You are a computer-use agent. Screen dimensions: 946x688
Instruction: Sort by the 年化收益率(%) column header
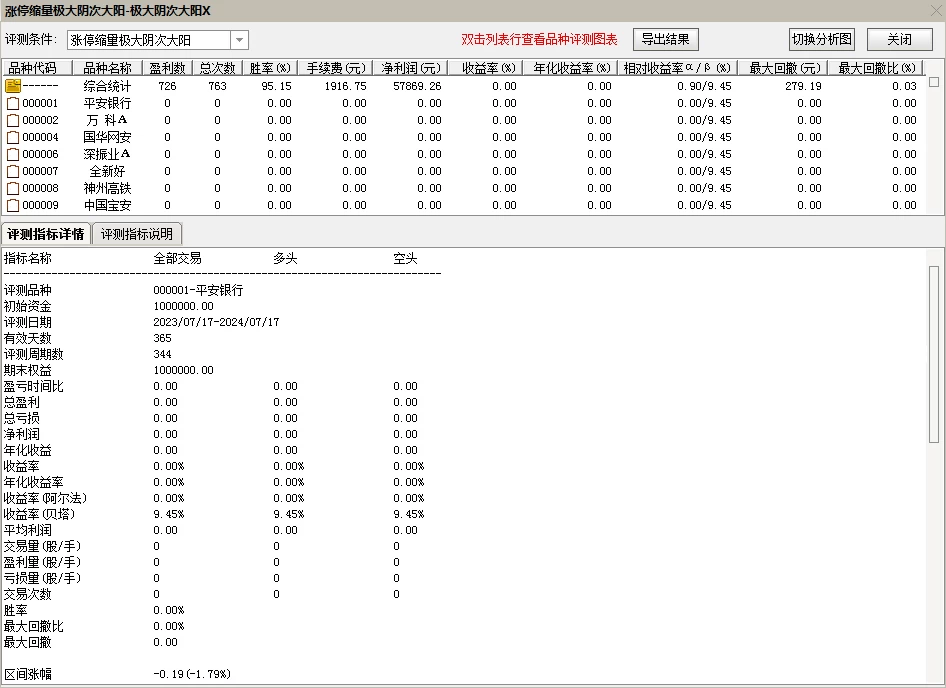[x=571, y=68]
